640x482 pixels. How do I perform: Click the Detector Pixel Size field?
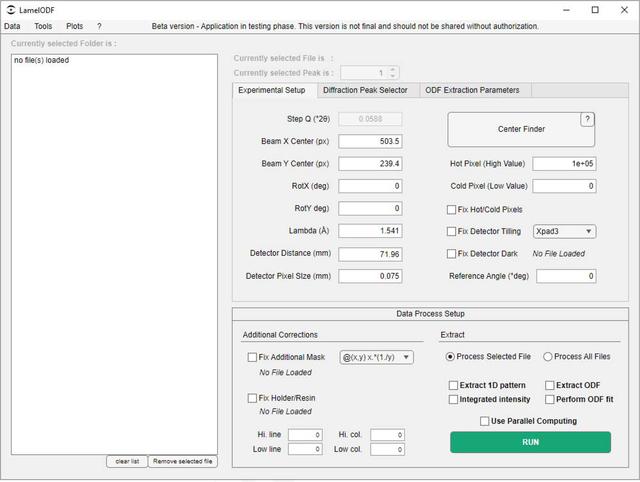(370, 276)
